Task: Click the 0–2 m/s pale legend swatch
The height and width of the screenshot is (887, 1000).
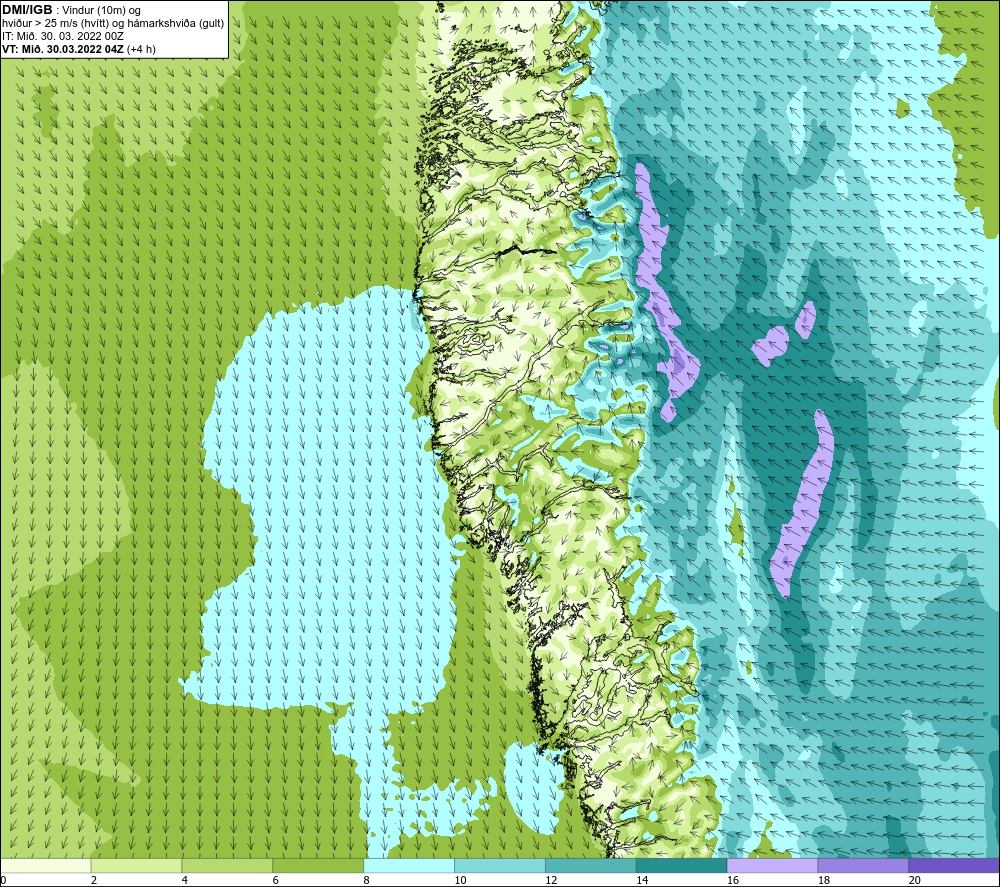Action: (x=46, y=866)
